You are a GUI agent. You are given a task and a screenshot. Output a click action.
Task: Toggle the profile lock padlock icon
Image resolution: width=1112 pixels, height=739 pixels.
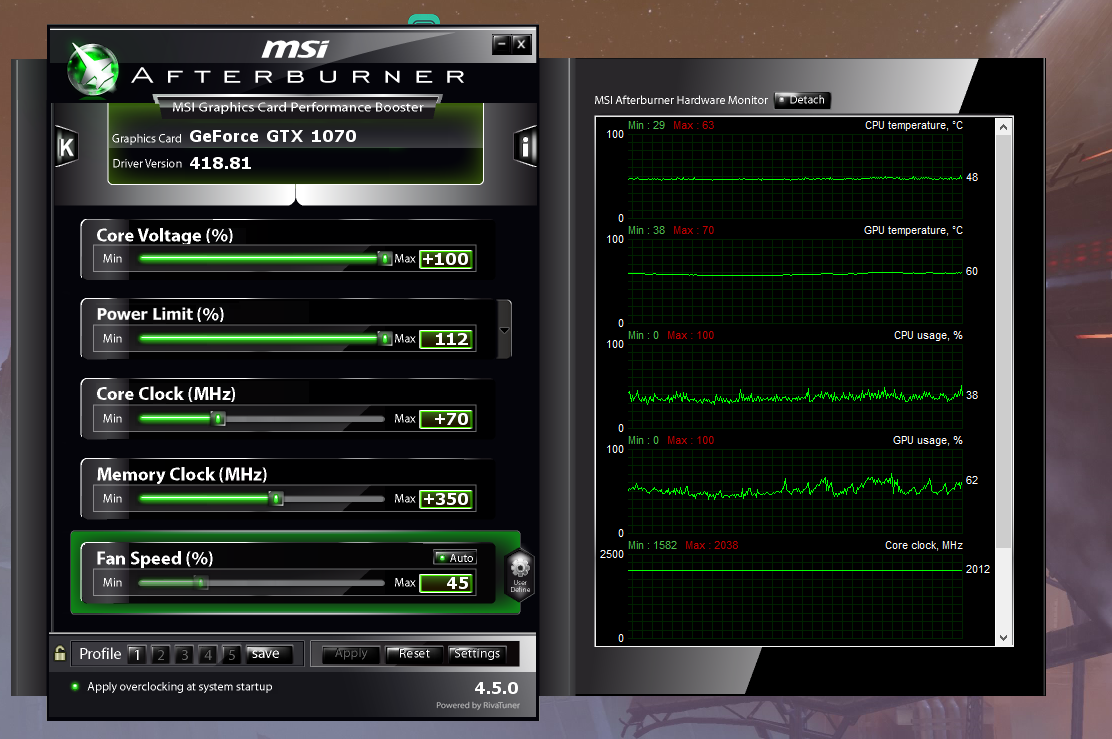[x=60, y=653]
